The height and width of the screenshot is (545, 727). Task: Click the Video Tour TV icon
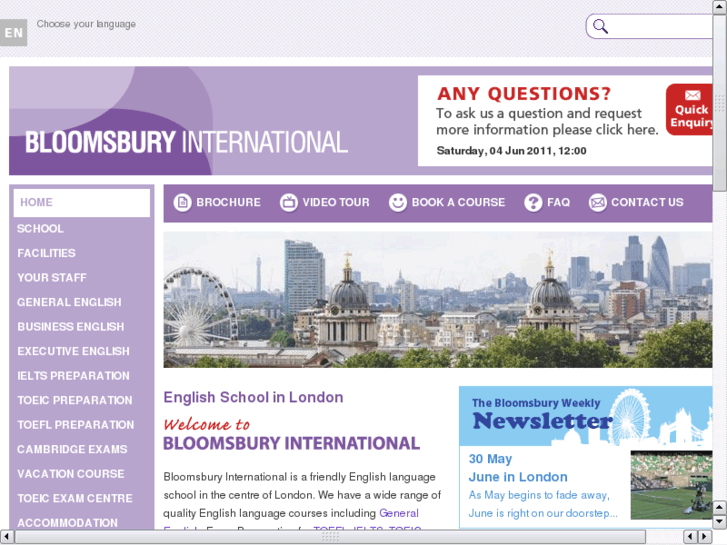[288, 203]
